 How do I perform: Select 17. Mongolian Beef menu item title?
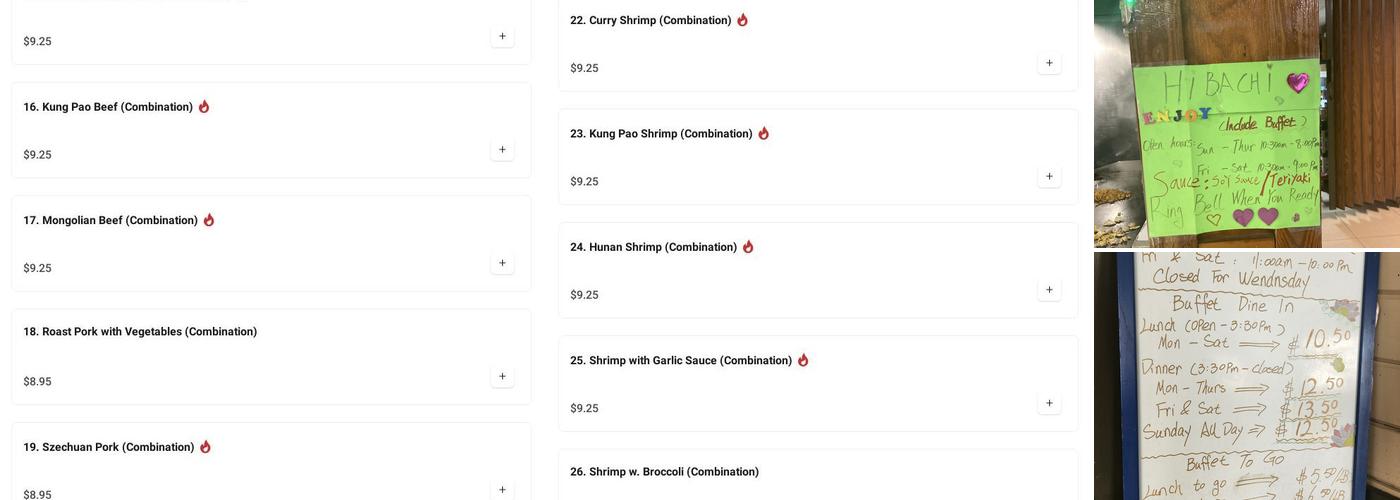coord(110,220)
